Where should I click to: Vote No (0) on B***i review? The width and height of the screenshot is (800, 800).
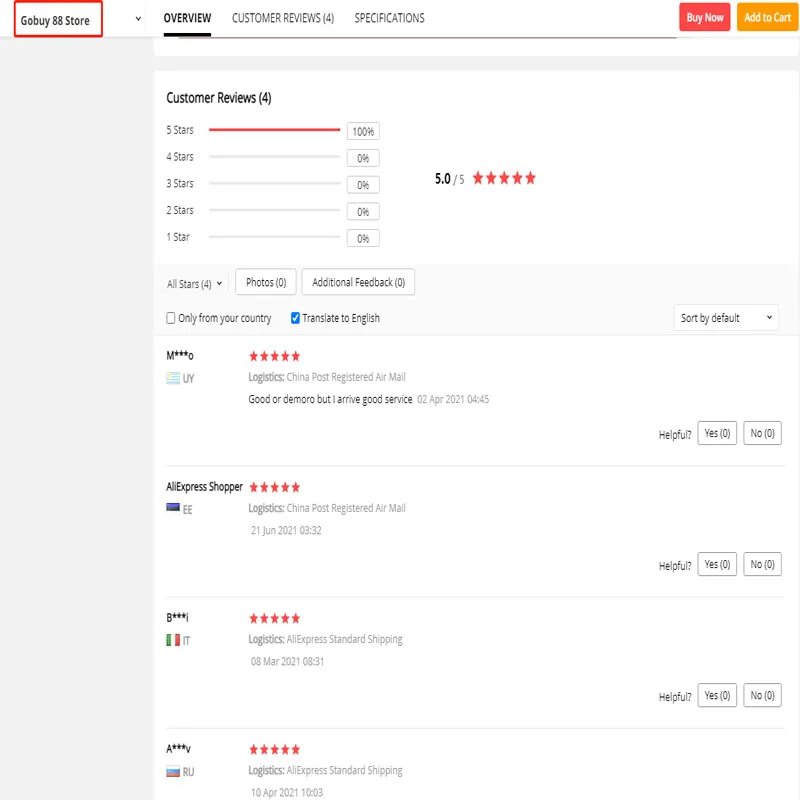[x=762, y=695]
